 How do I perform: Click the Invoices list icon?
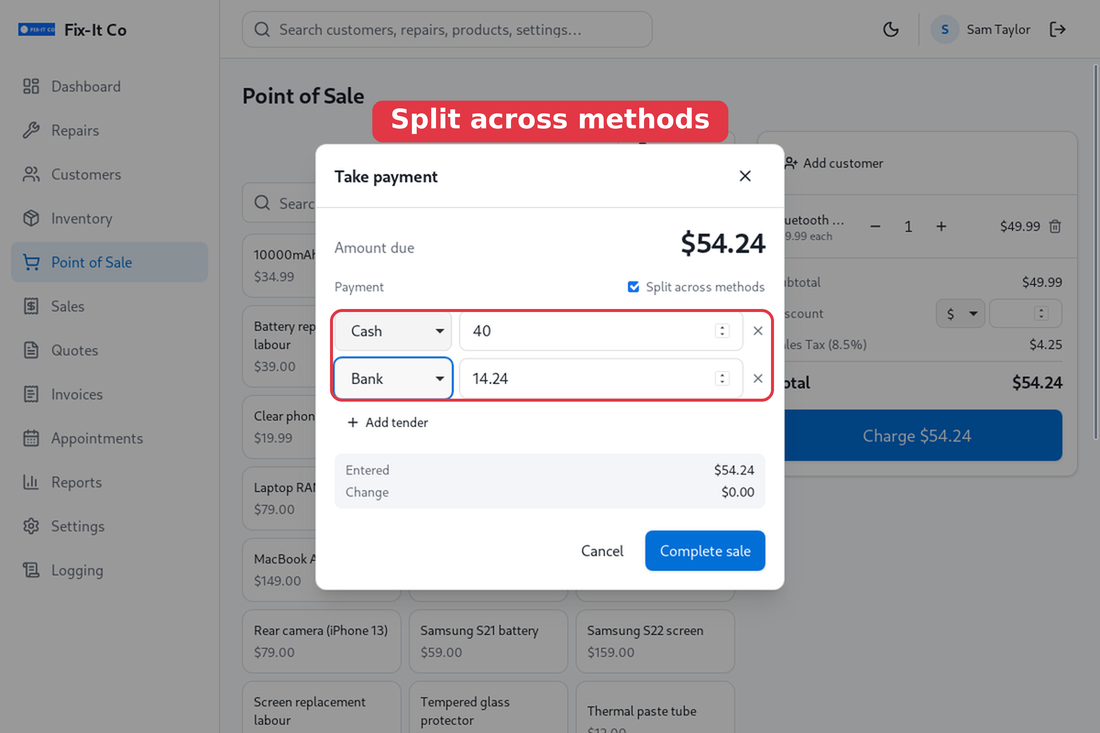pos(31,394)
